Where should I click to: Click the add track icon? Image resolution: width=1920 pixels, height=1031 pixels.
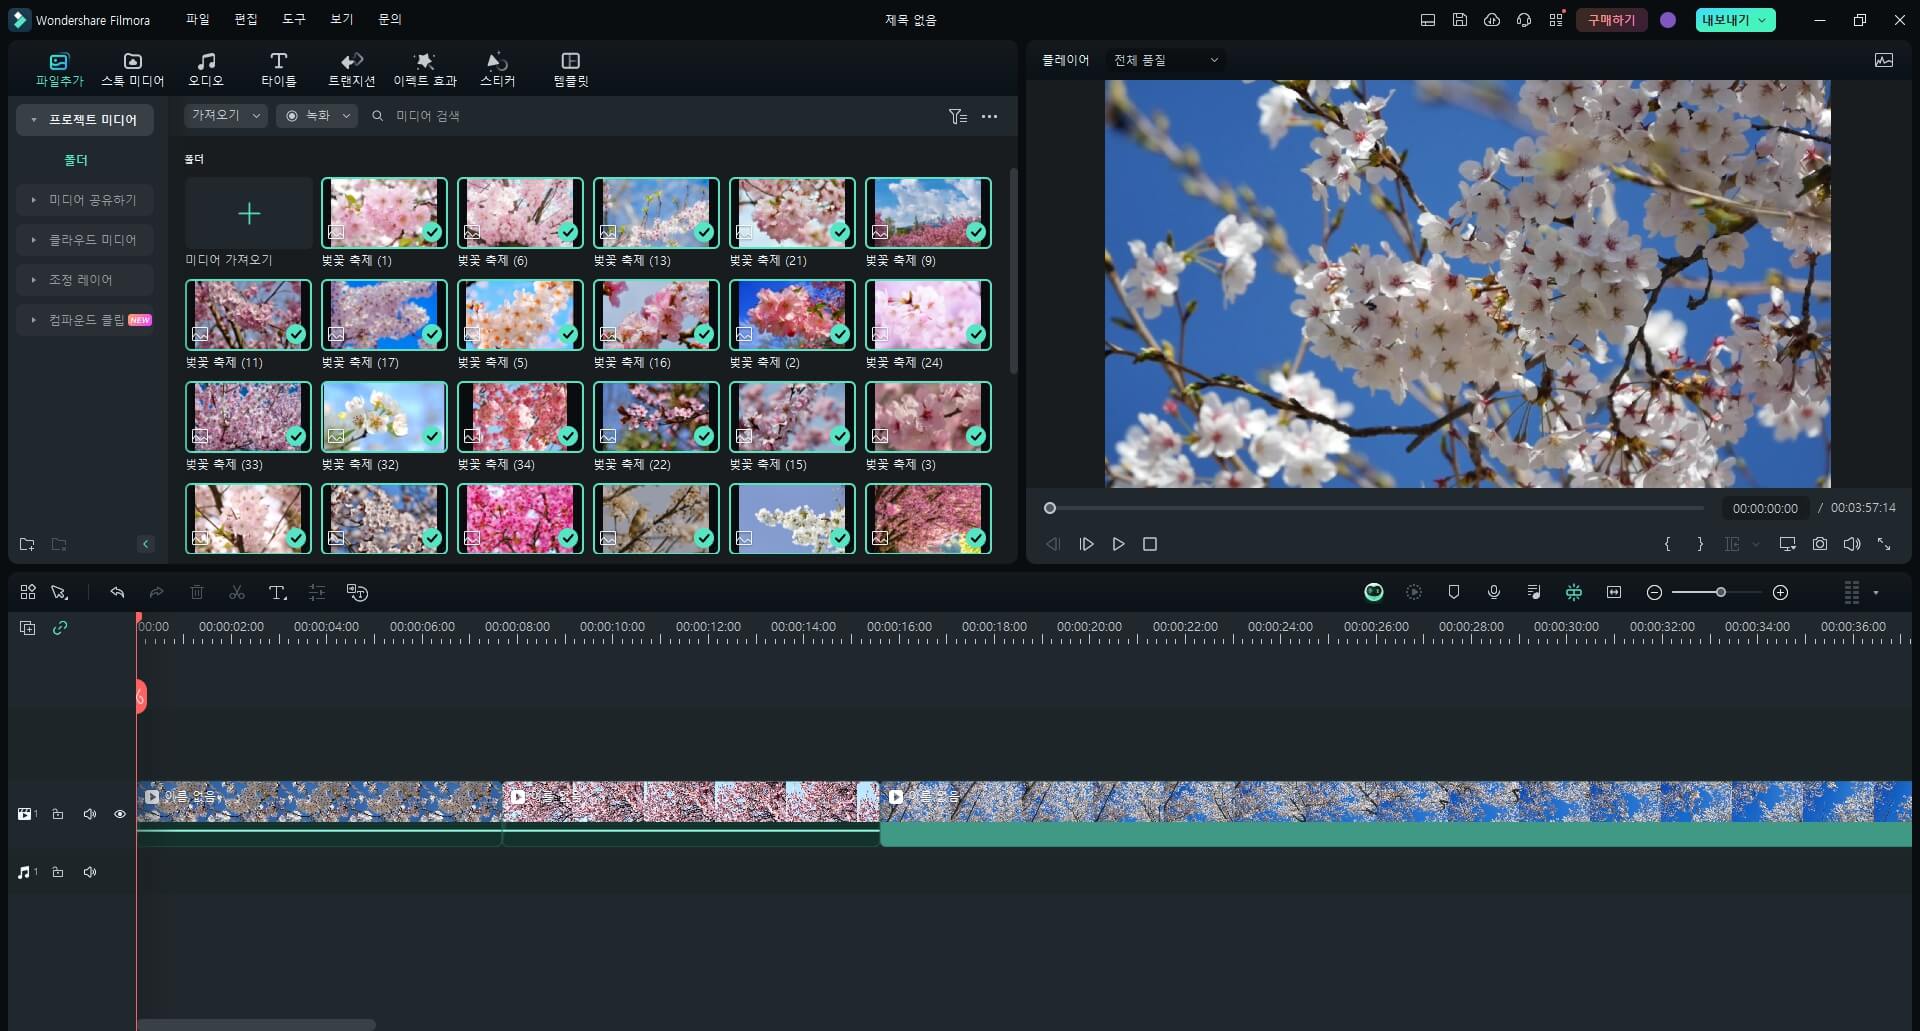tap(28, 628)
